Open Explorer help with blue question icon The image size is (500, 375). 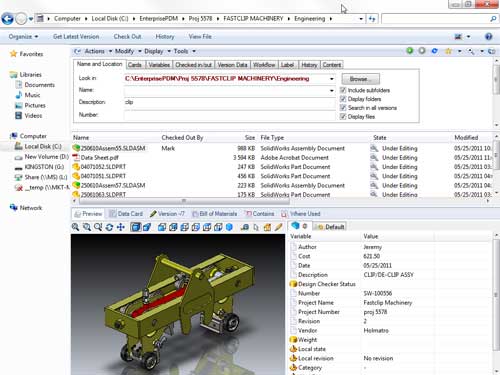tap(488, 36)
